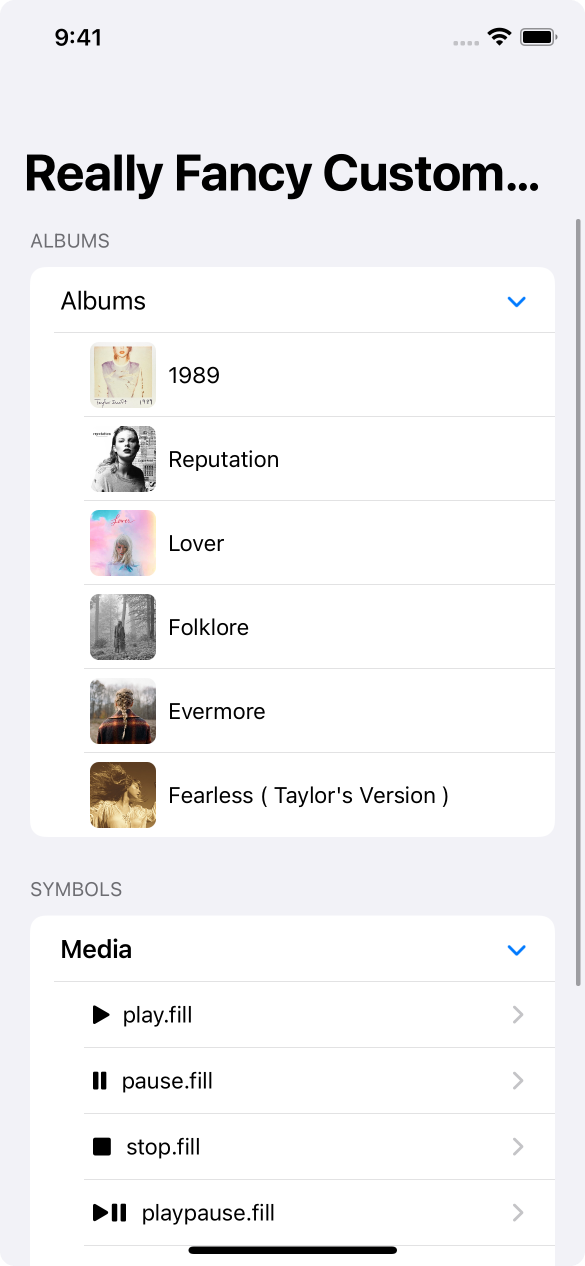Collapse the Media section chevron
The image size is (585, 1266).
click(x=517, y=949)
